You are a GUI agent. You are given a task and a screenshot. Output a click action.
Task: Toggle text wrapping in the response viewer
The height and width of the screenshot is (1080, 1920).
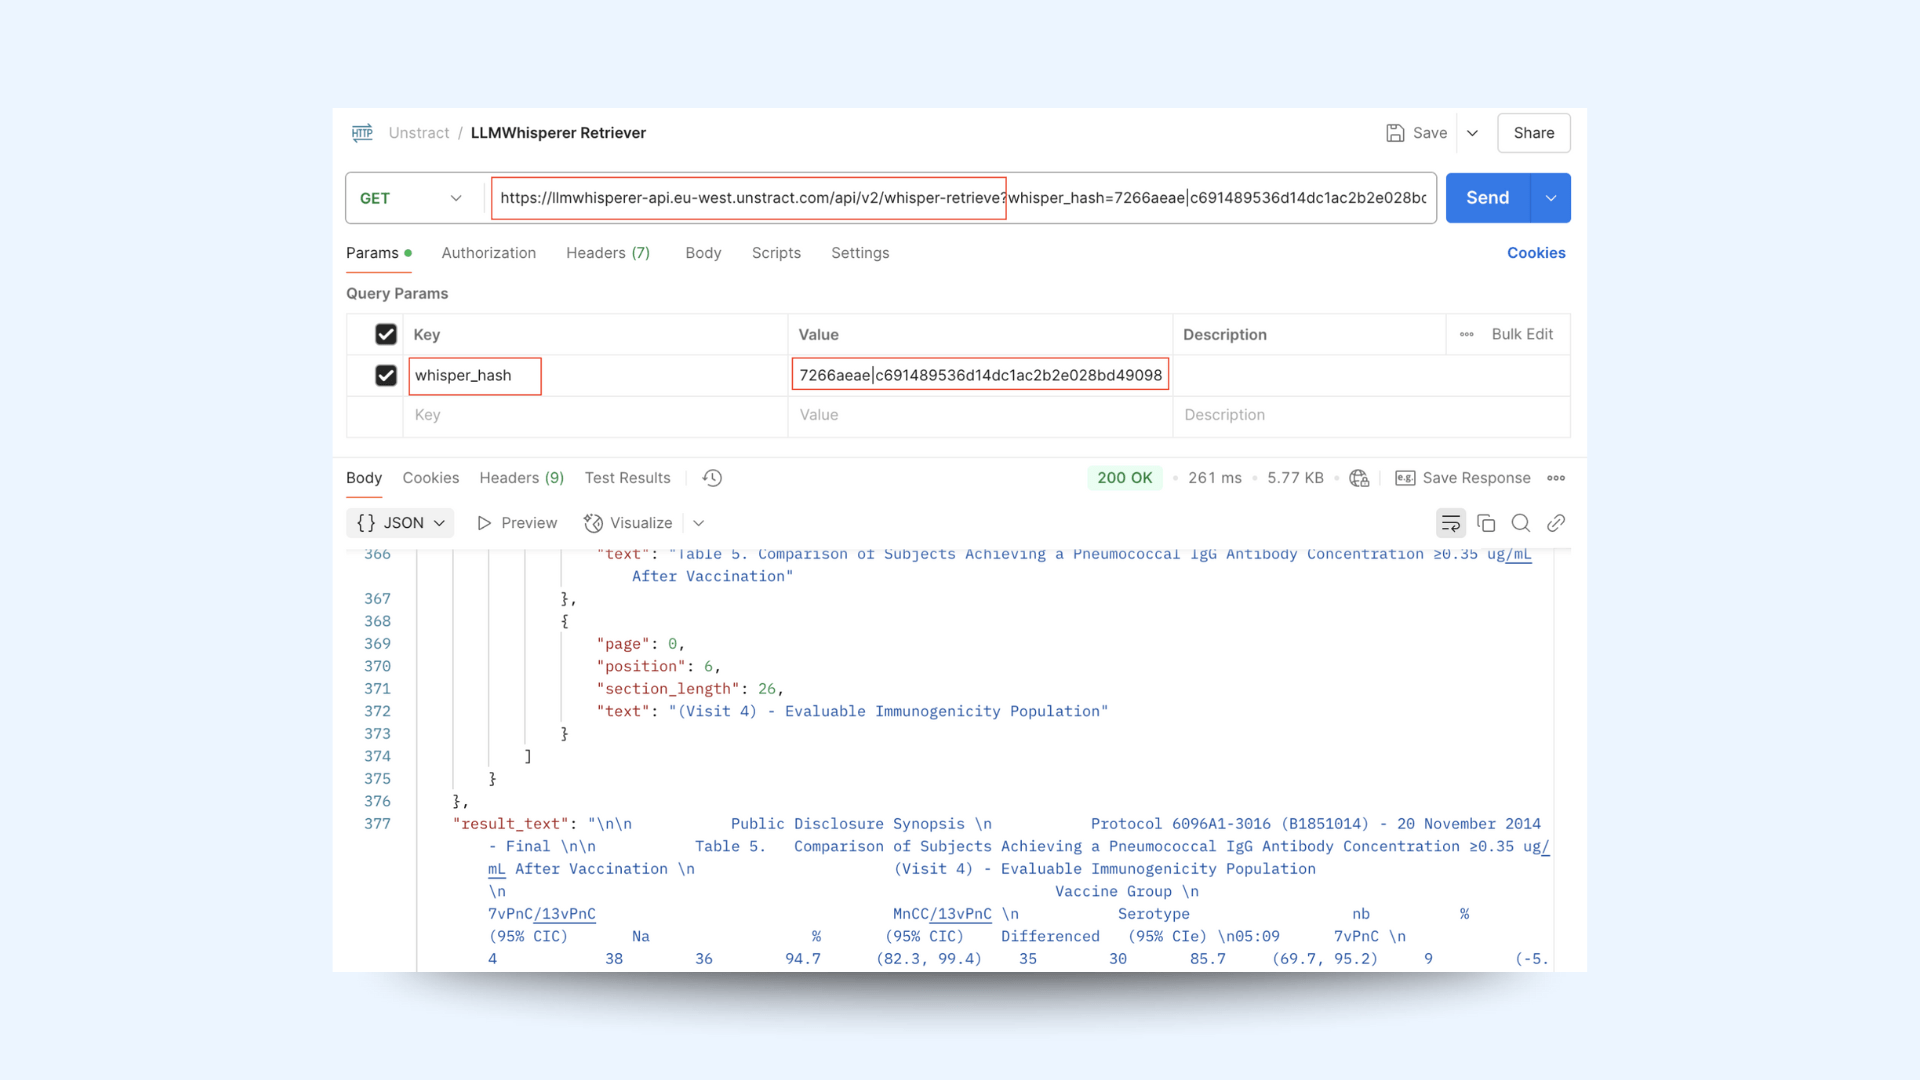coord(1451,522)
